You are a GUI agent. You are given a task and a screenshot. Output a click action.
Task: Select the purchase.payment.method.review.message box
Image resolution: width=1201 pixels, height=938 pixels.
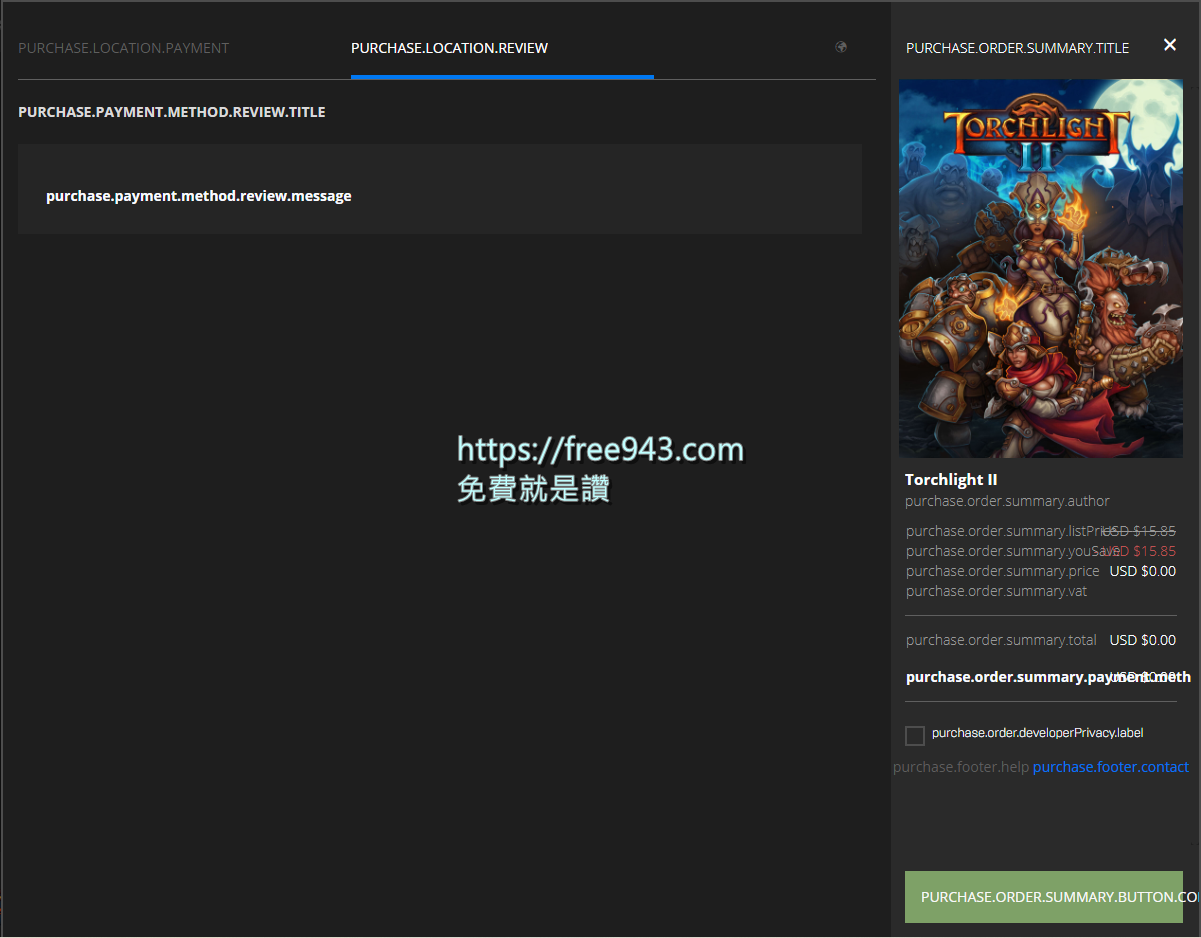[x=440, y=189]
